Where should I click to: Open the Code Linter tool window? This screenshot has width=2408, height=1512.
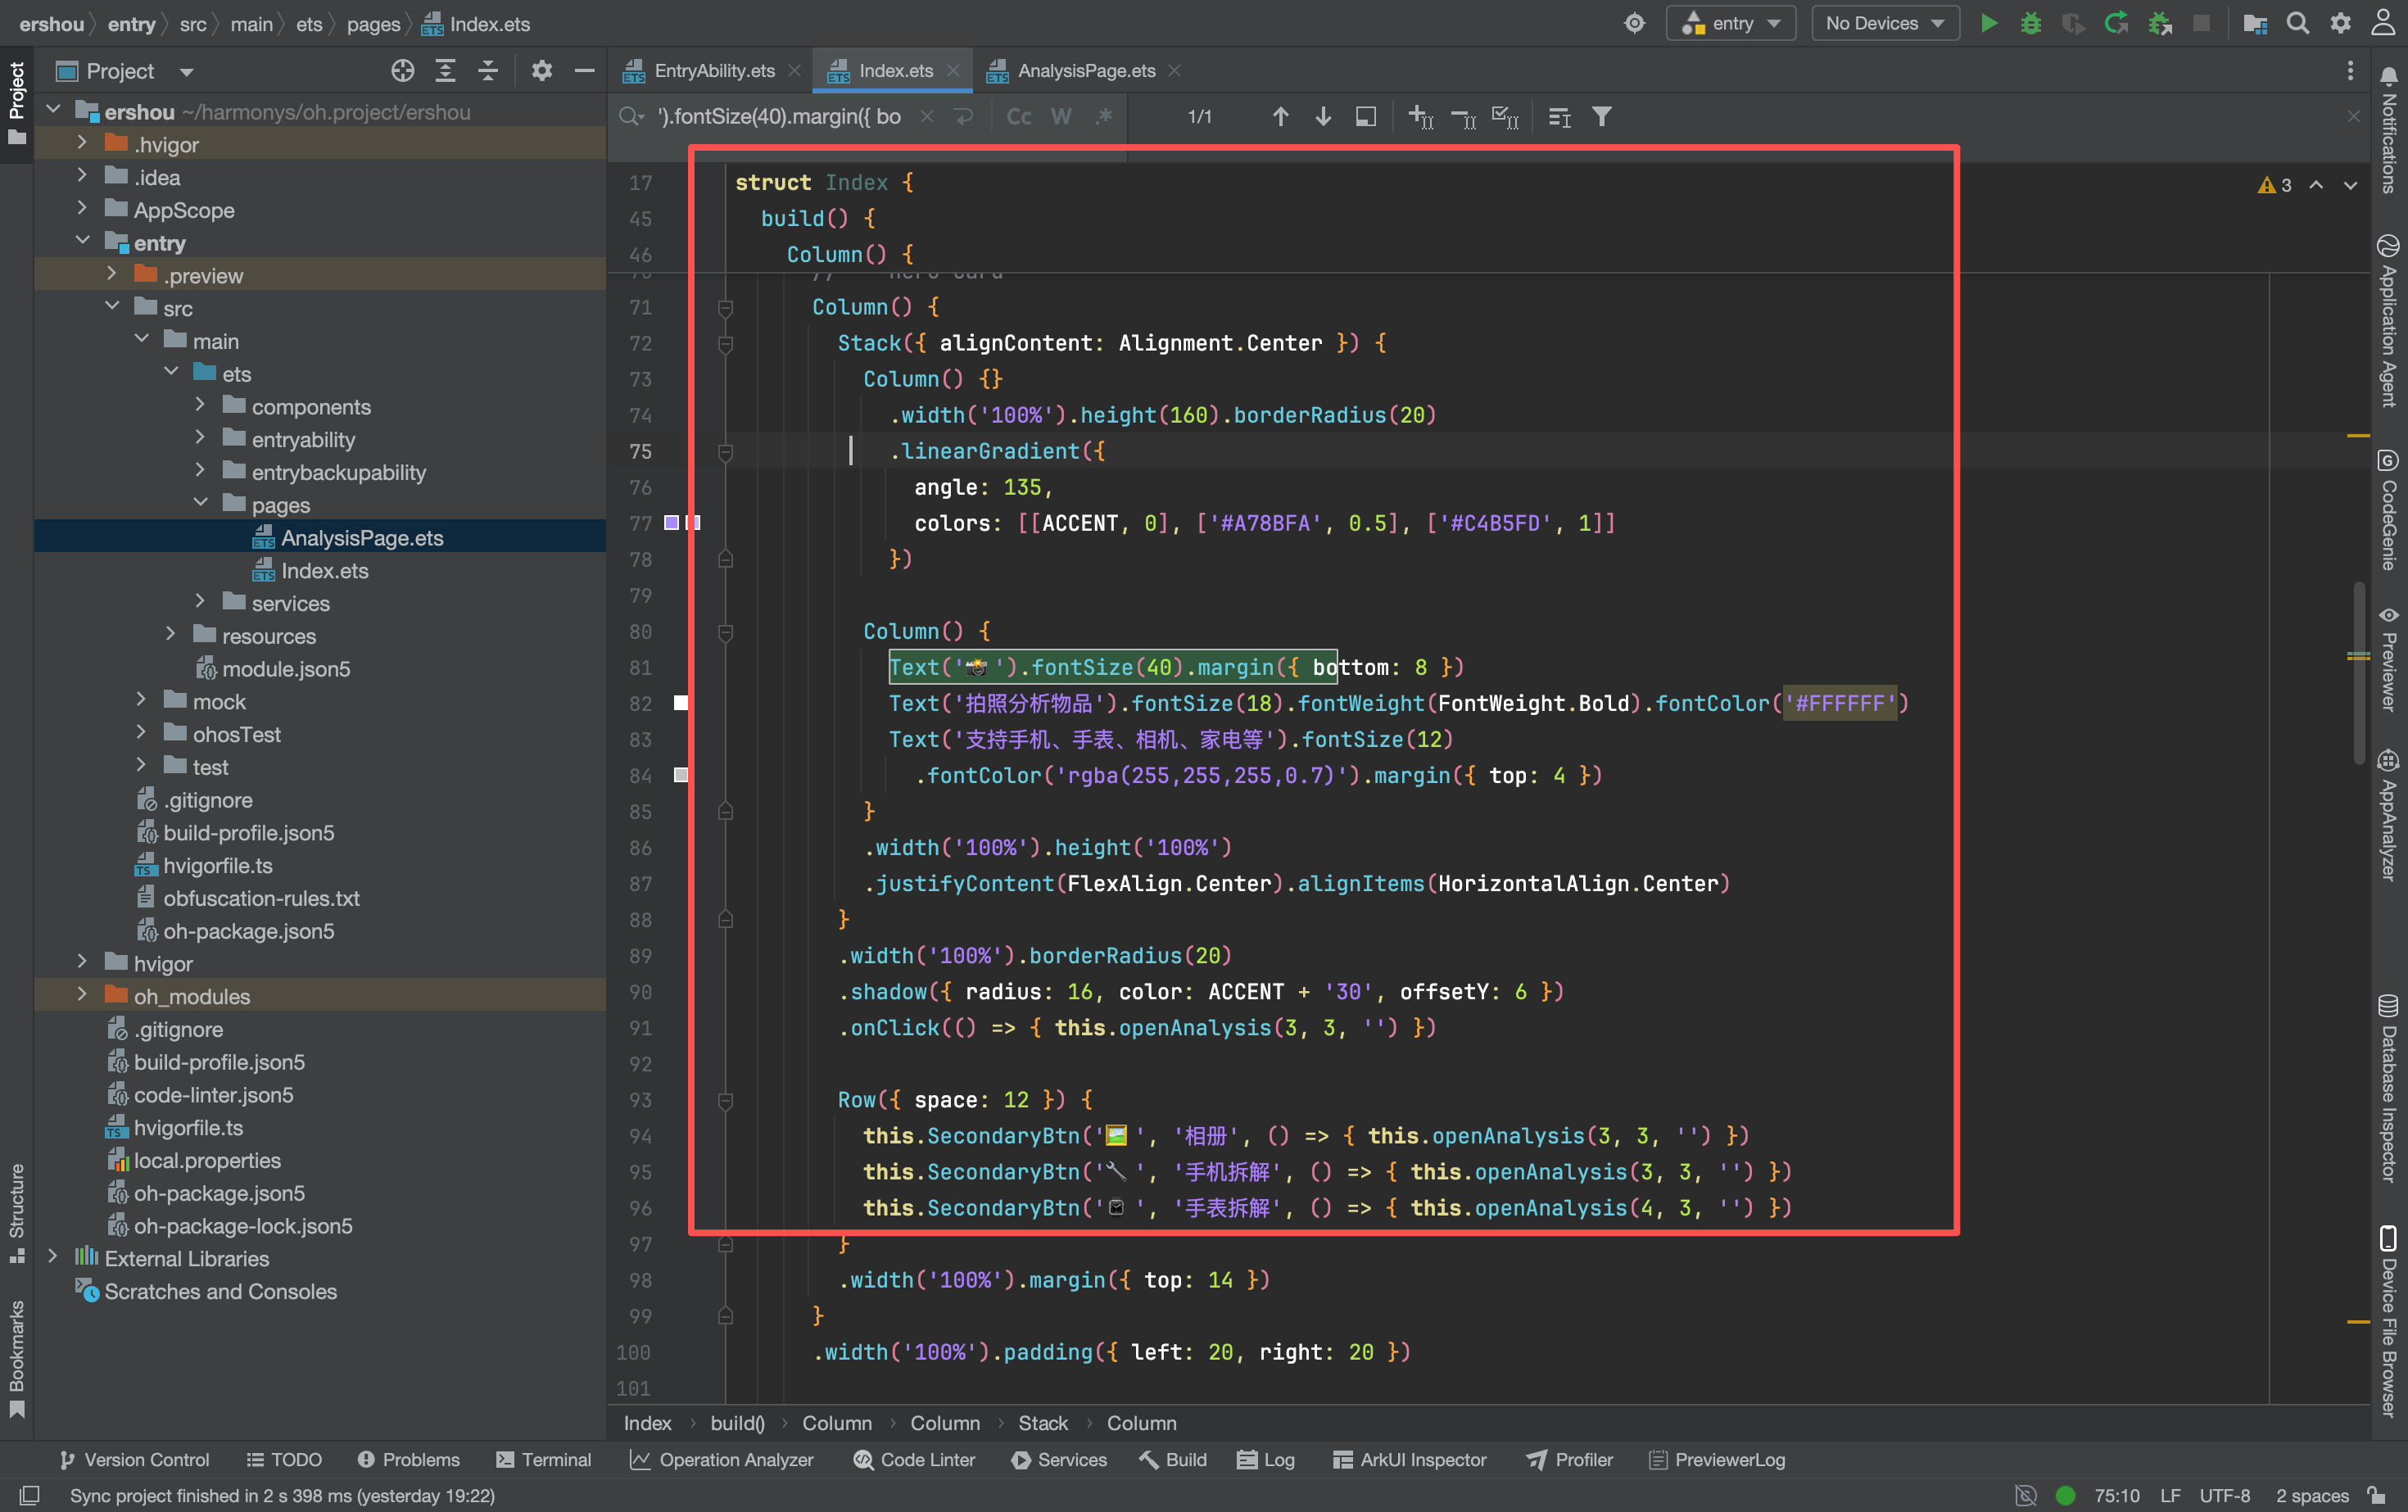tap(914, 1460)
